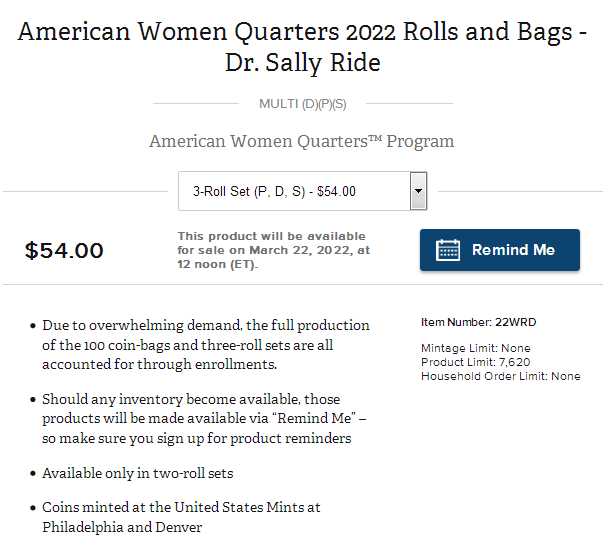Expand the roll set dropdown arrow
Image resolution: width=613 pixels, height=558 pixels.
pyautogui.click(x=419, y=191)
